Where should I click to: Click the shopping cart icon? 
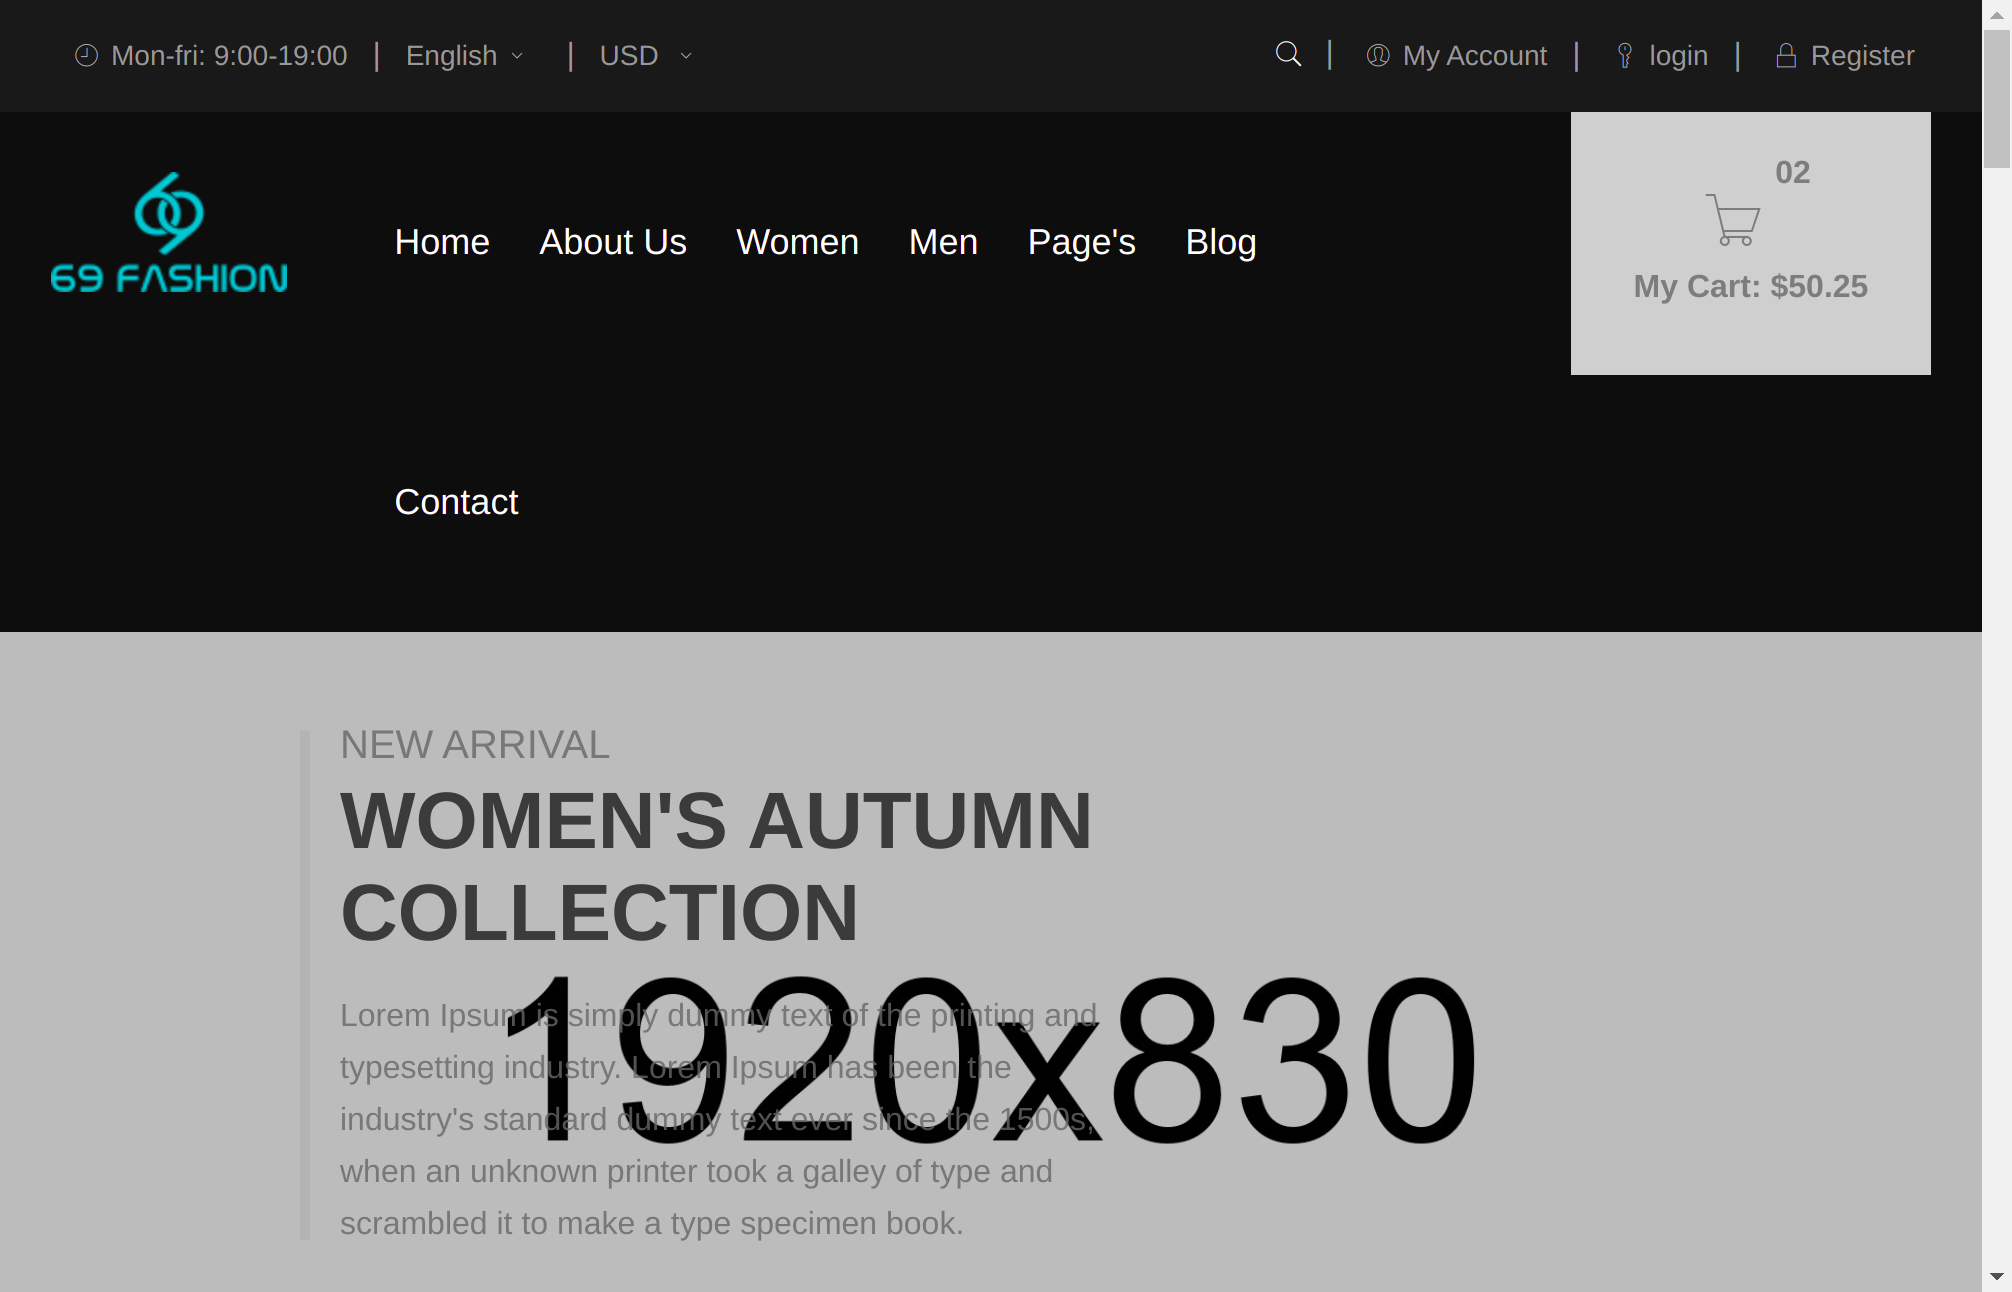pos(1733,220)
